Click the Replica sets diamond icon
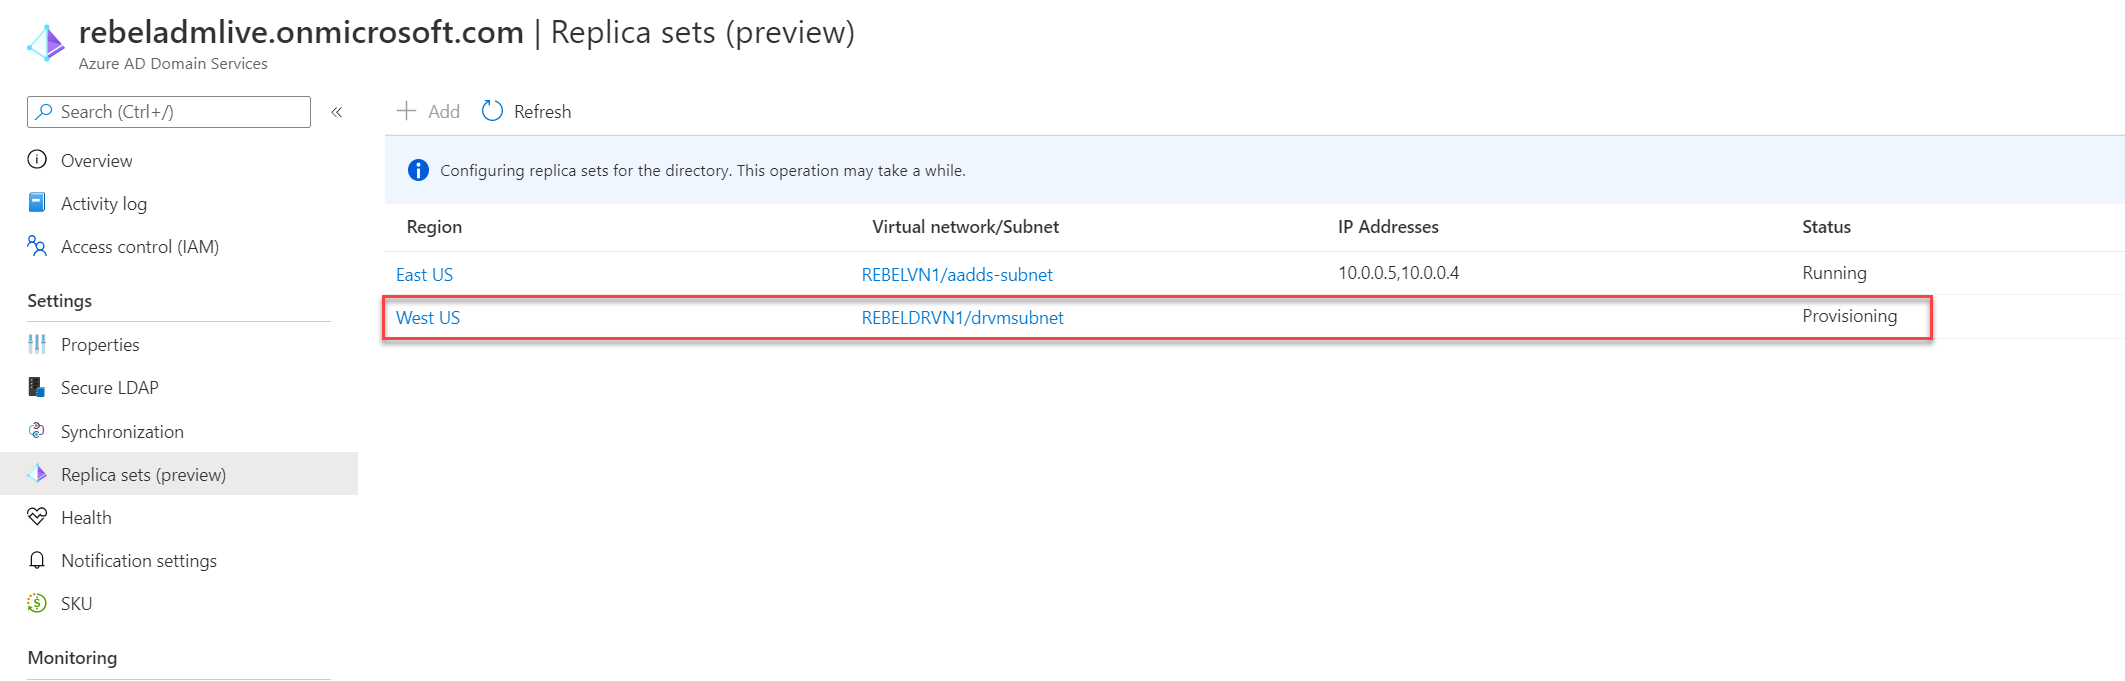Viewport: 2125px width, 681px height. click(x=37, y=474)
